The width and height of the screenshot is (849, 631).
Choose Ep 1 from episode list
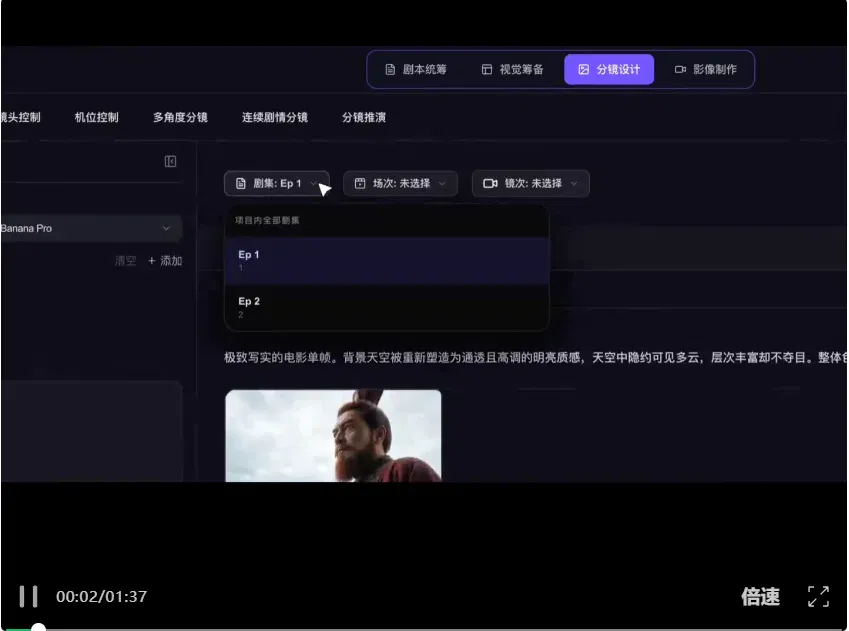click(387, 261)
